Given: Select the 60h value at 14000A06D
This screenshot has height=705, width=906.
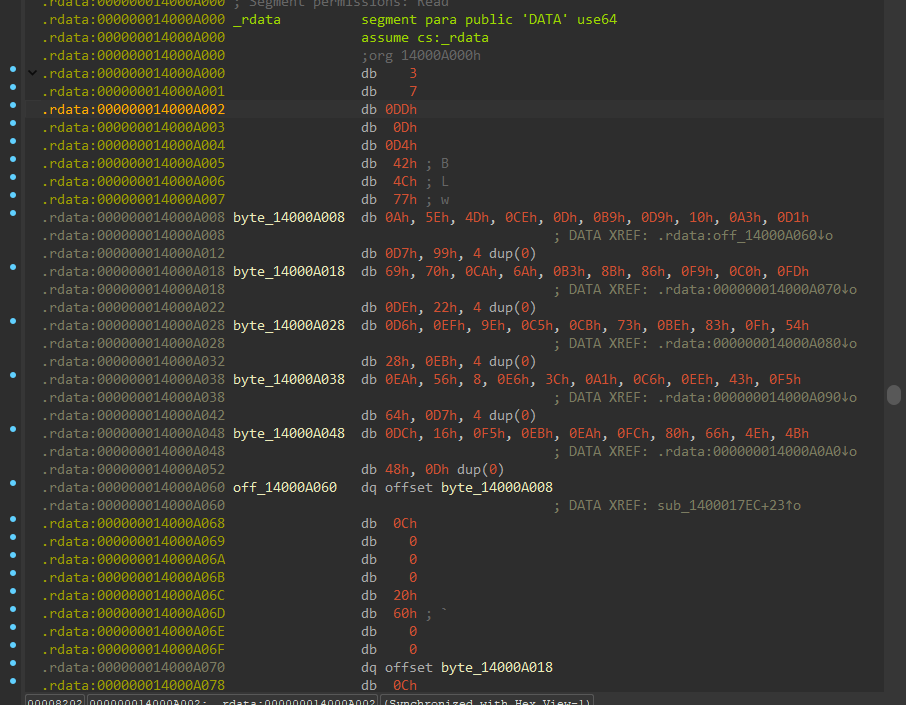Looking at the screenshot, I should [404, 613].
